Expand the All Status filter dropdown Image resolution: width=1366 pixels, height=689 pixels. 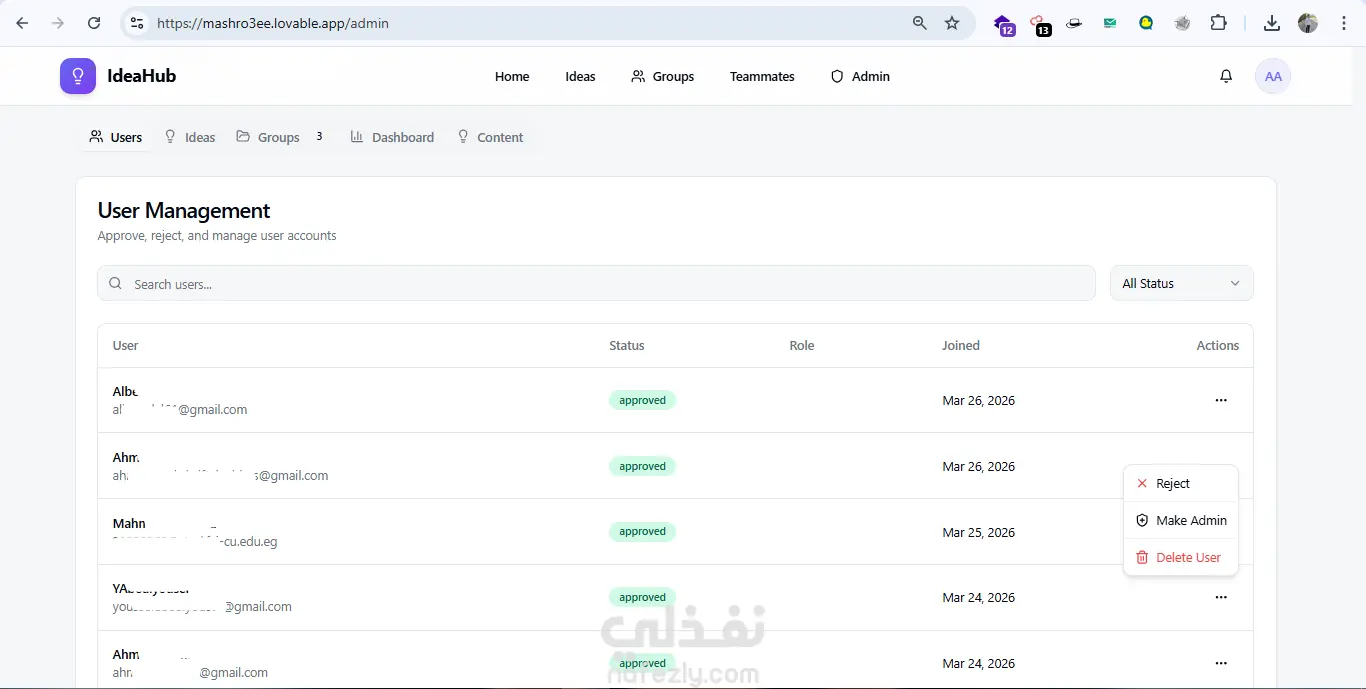(x=1181, y=283)
